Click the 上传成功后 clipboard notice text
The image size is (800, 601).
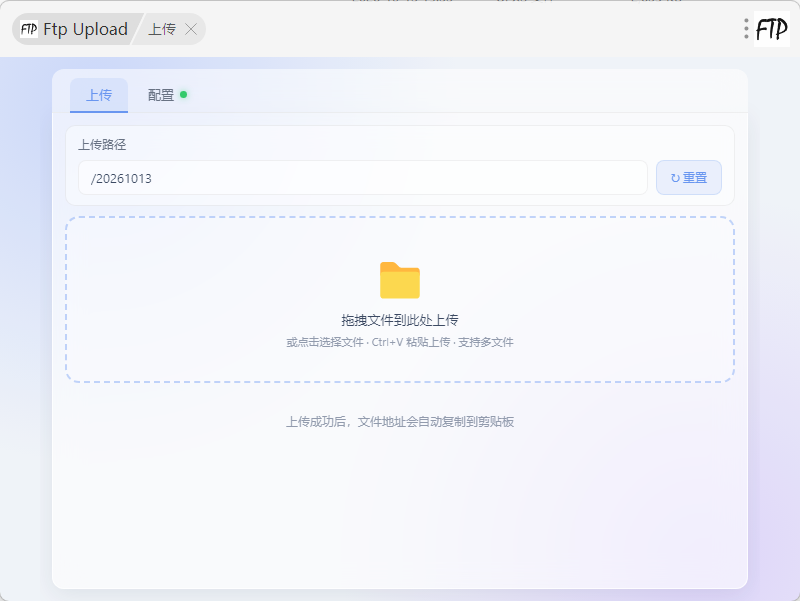(x=400, y=422)
